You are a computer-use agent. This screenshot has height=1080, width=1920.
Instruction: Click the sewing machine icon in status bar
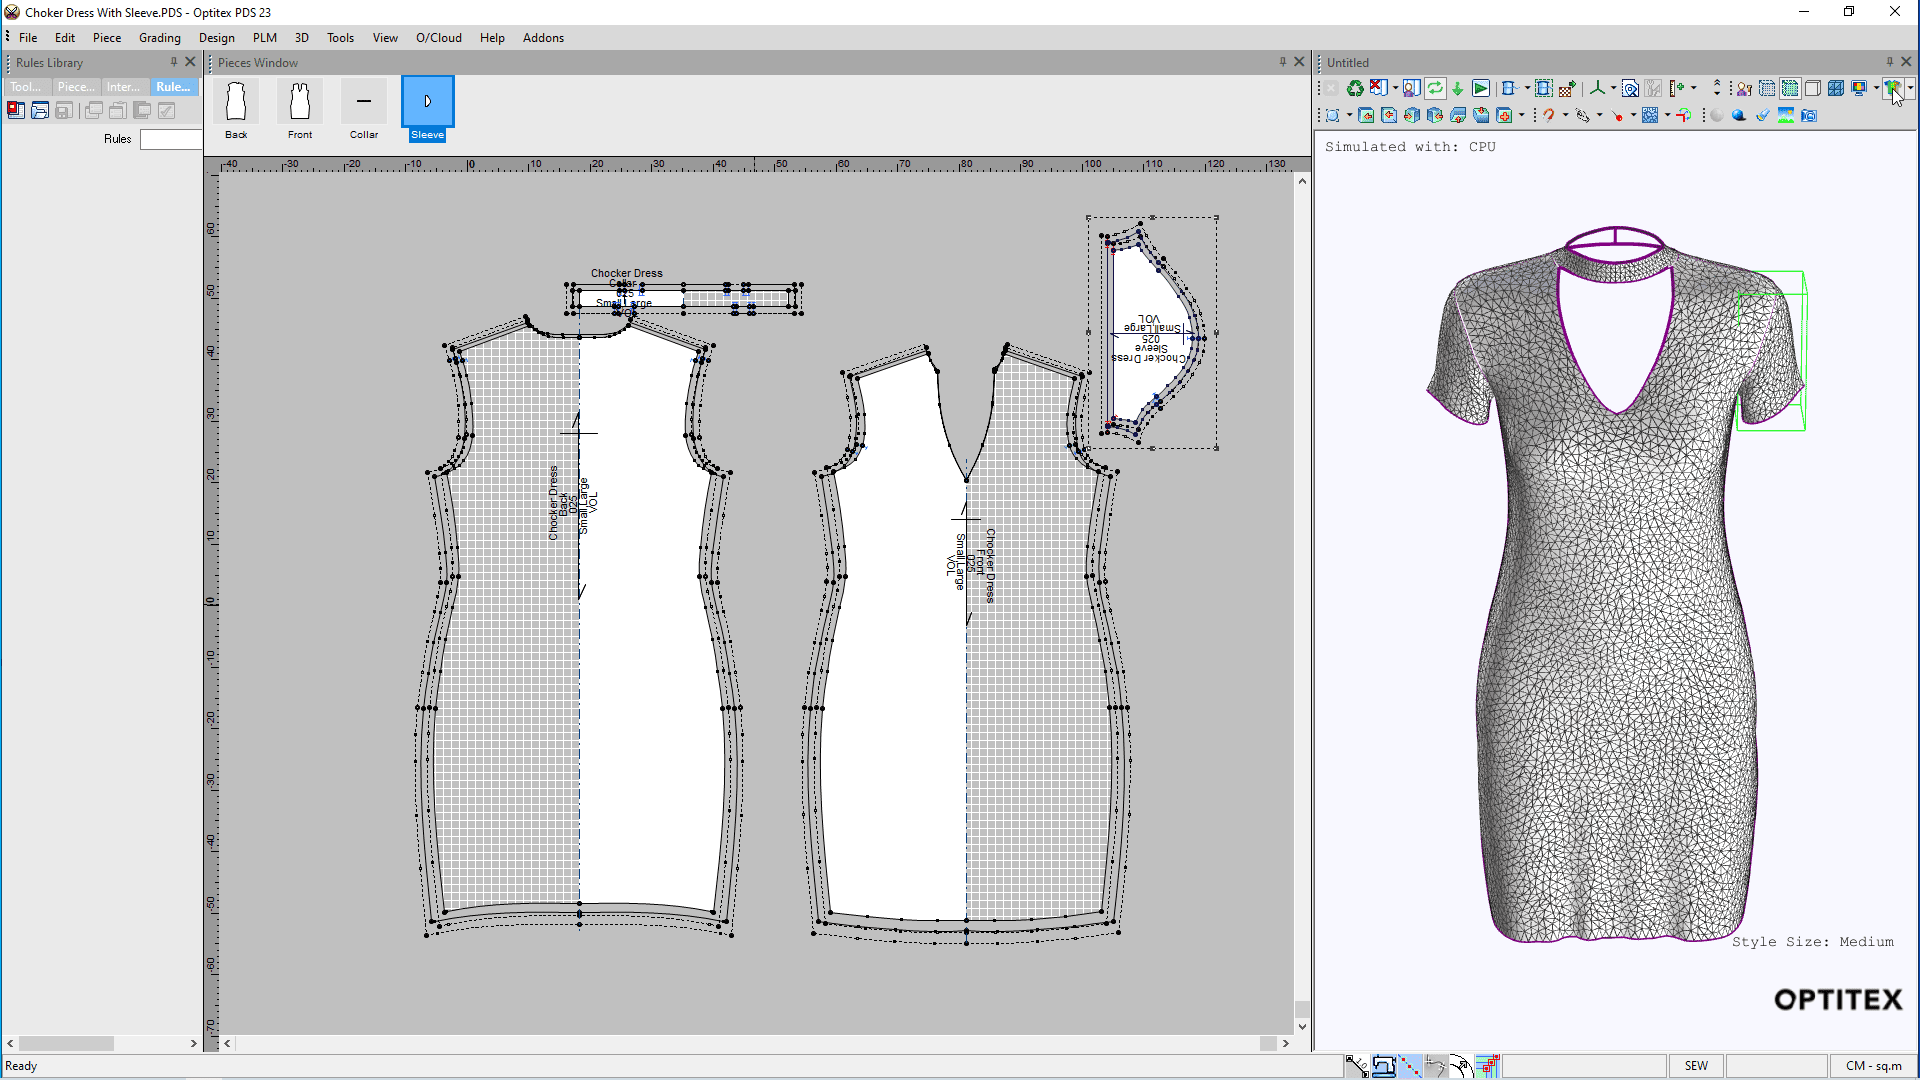point(1384,1066)
